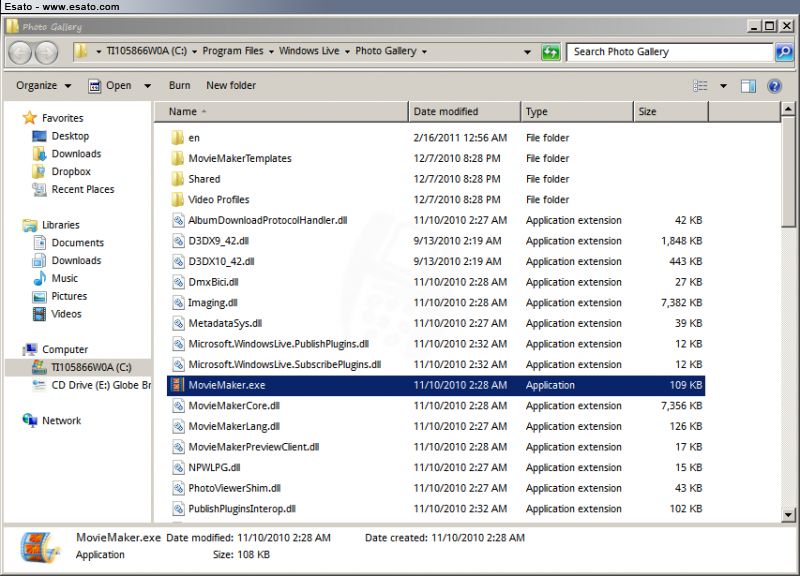Click the Shared folder icon
This screenshot has width=800, height=576.
click(x=178, y=179)
